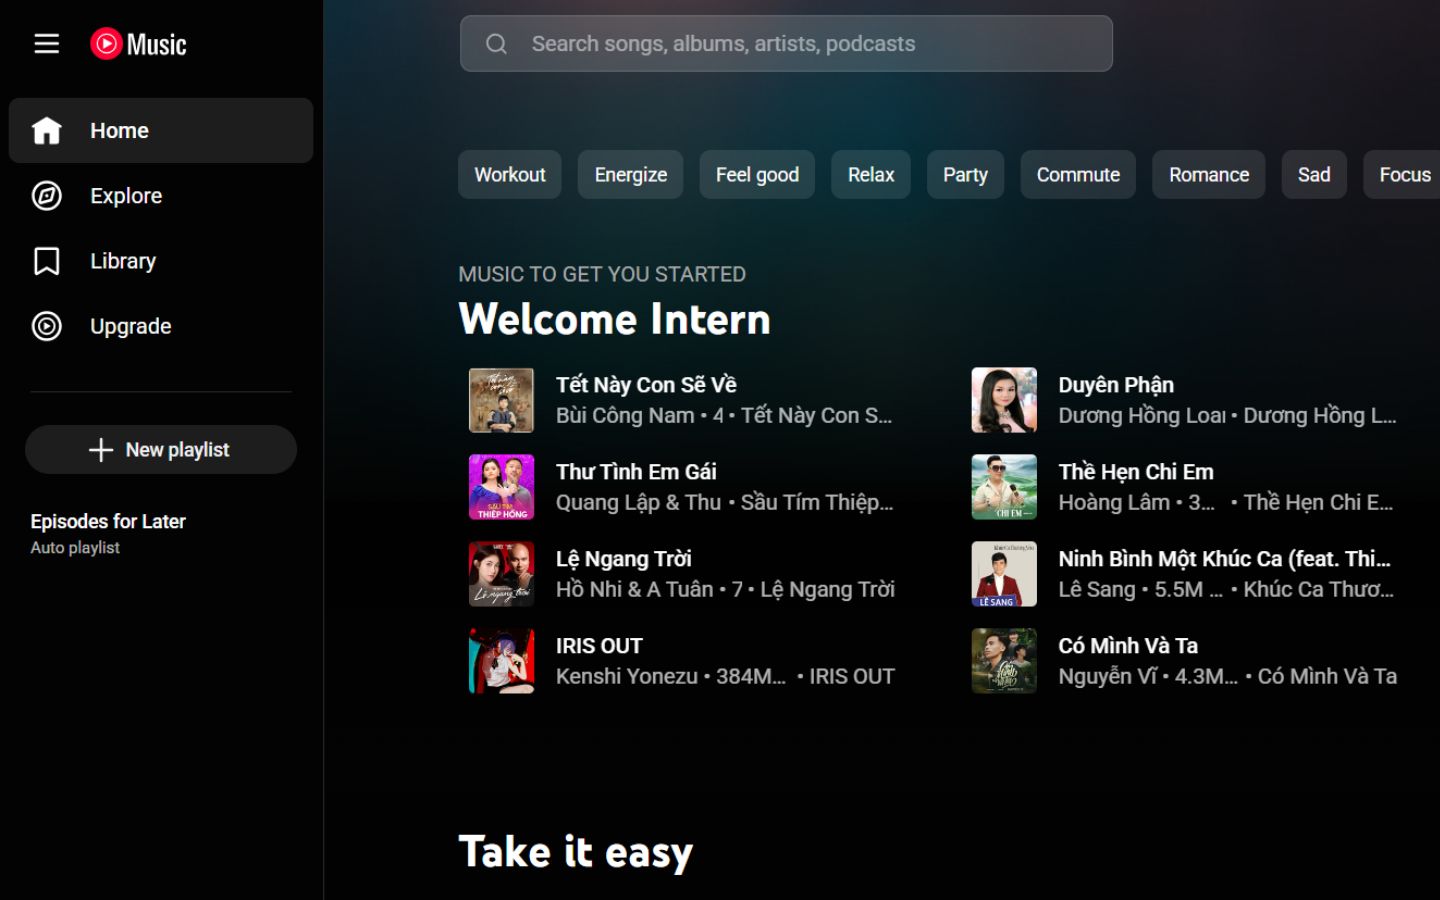The height and width of the screenshot is (900, 1440).
Task: Open song title Ninh Bình Một Khúc Ca
Action: point(1224,559)
